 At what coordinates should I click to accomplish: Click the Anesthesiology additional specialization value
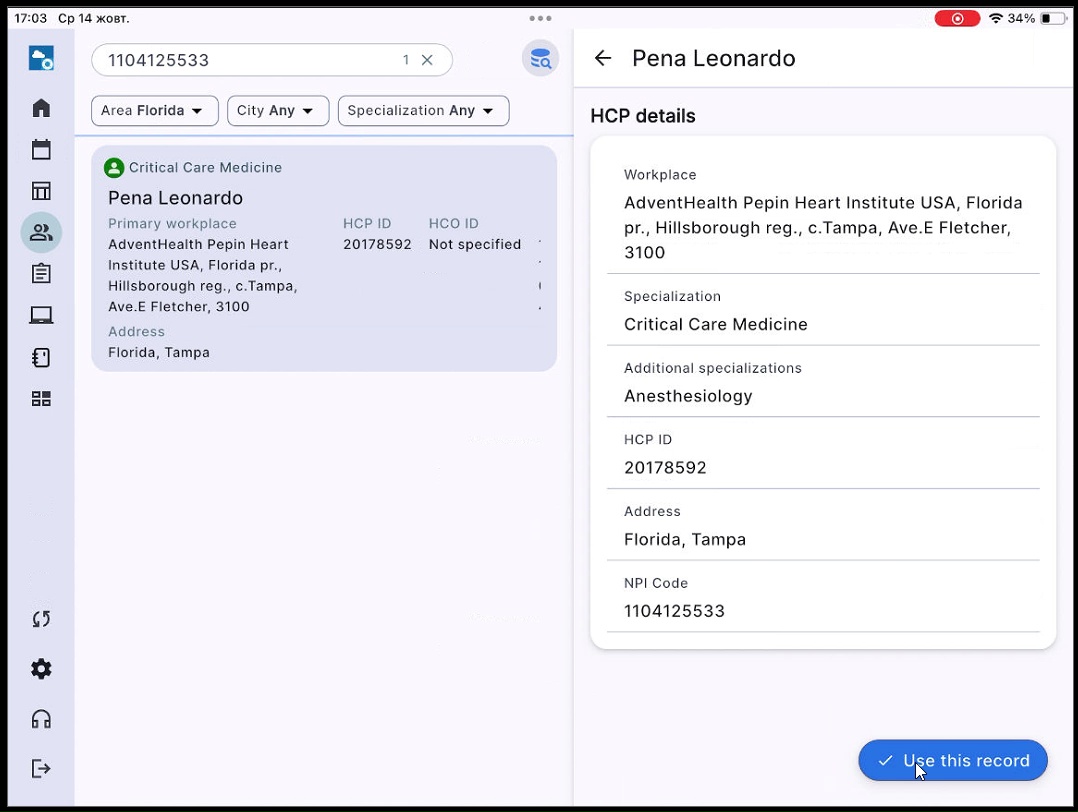tap(688, 396)
